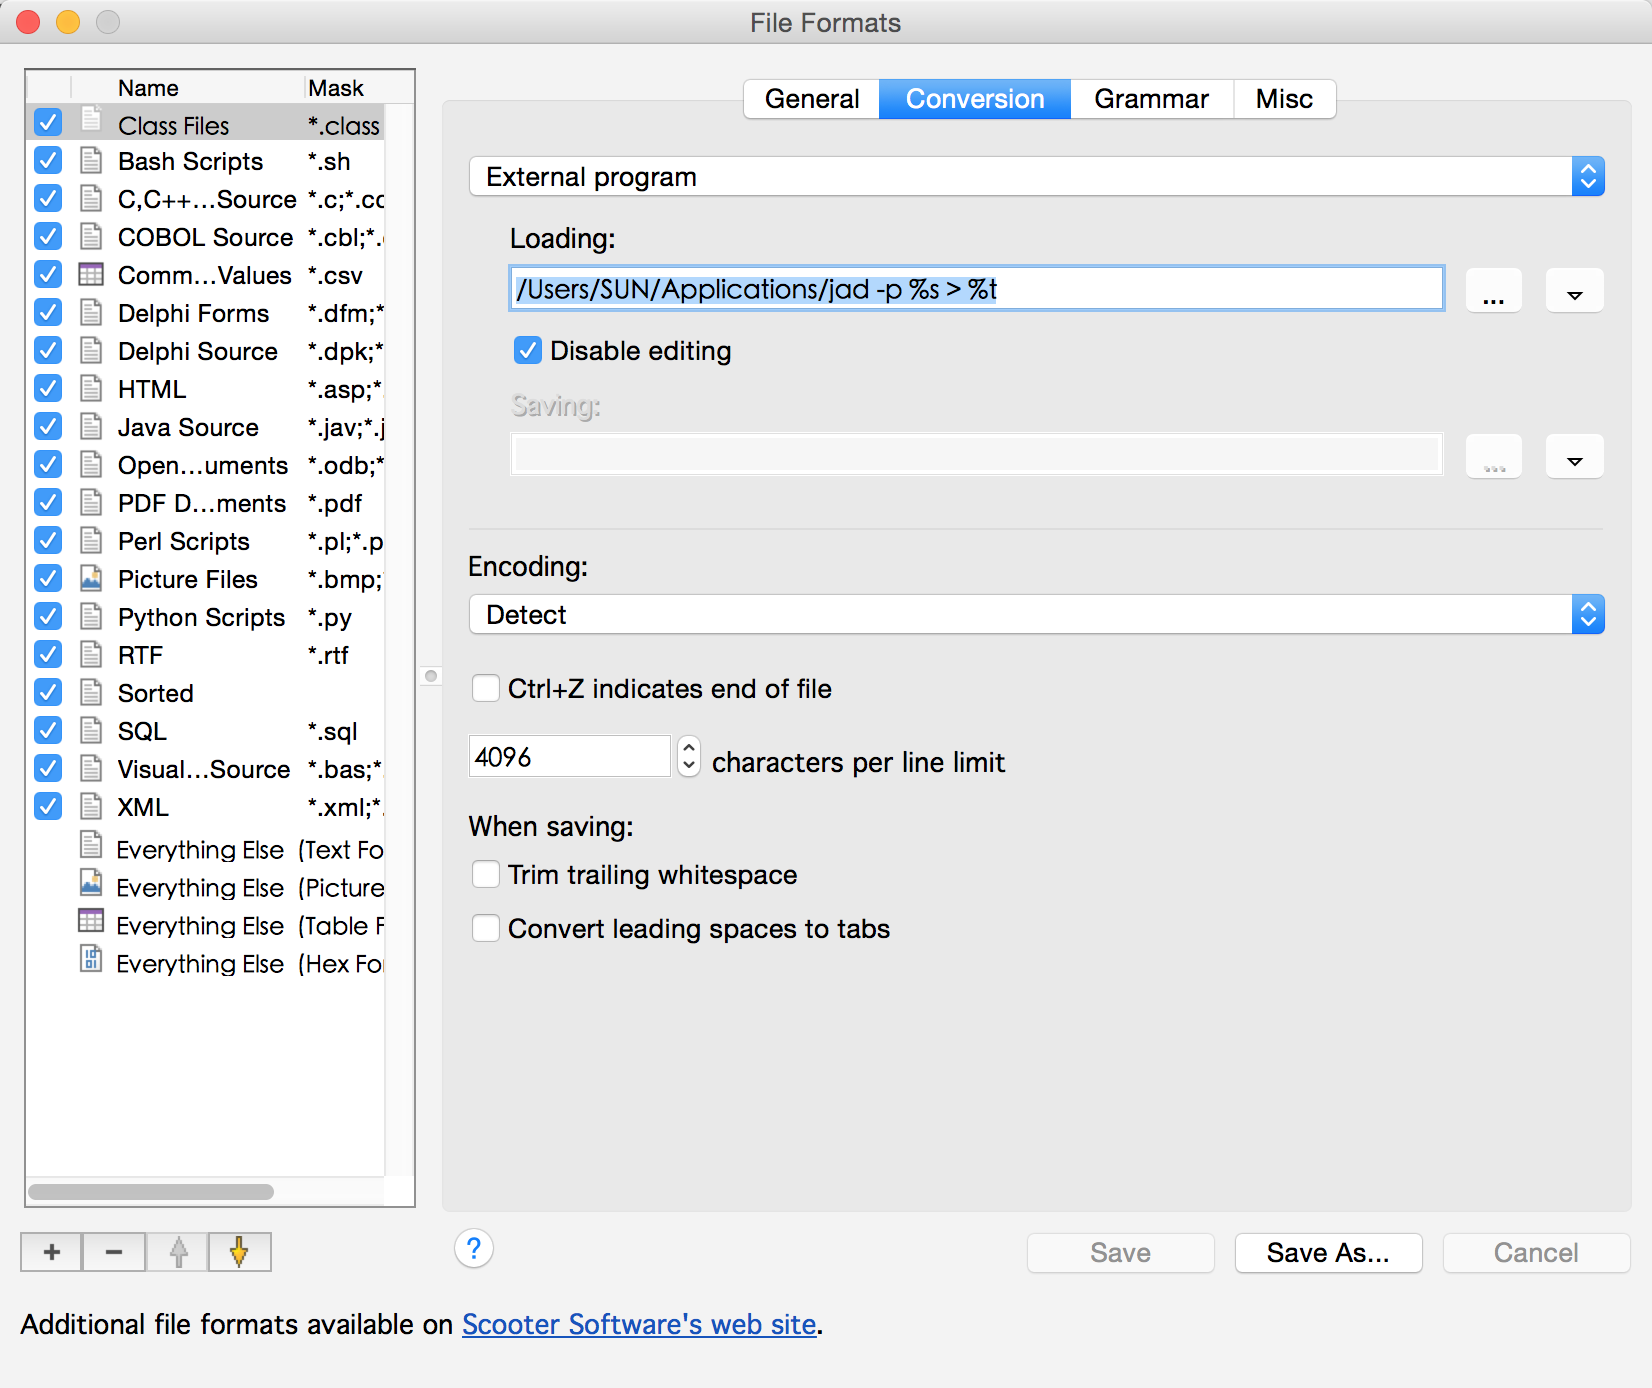Open help with the question mark icon
1652x1388 pixels.
(474, 1249)
